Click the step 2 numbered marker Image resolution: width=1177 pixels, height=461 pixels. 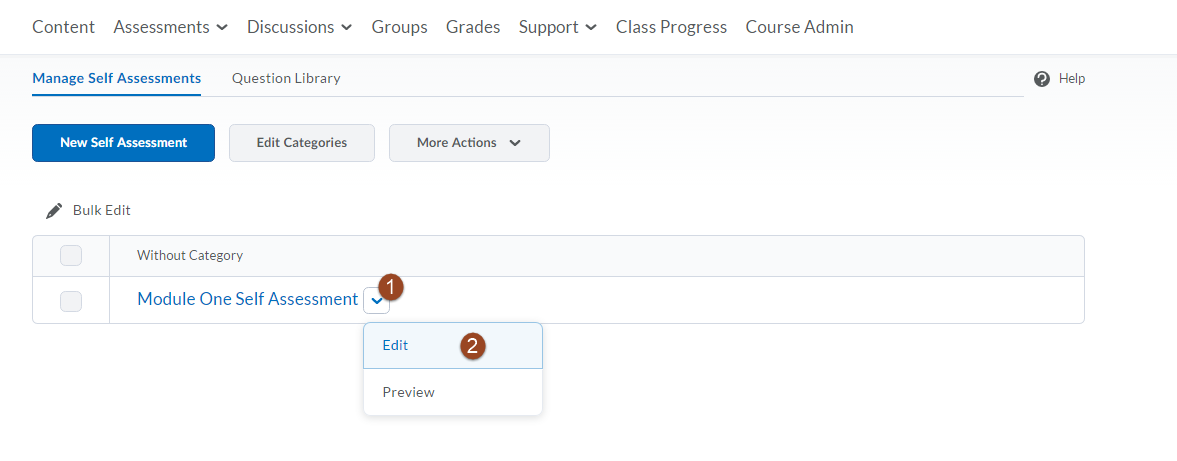[473, 346]
